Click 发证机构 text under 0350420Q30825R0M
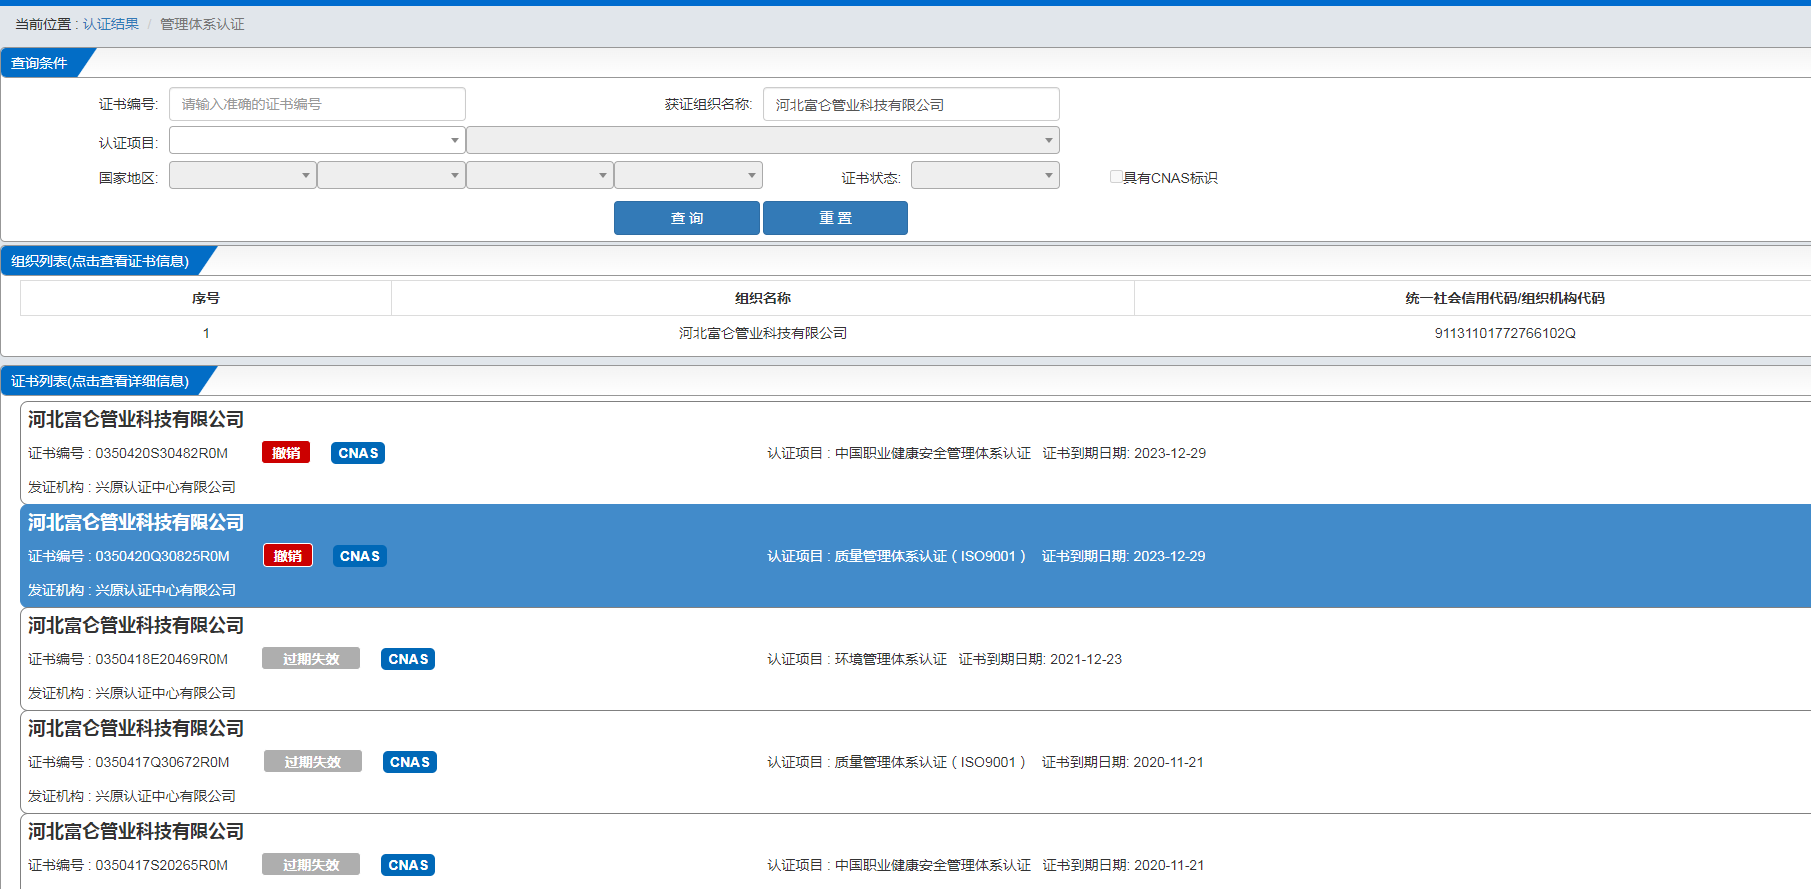This screenshot has width=1811, height=889. click(x=132, y=590)
